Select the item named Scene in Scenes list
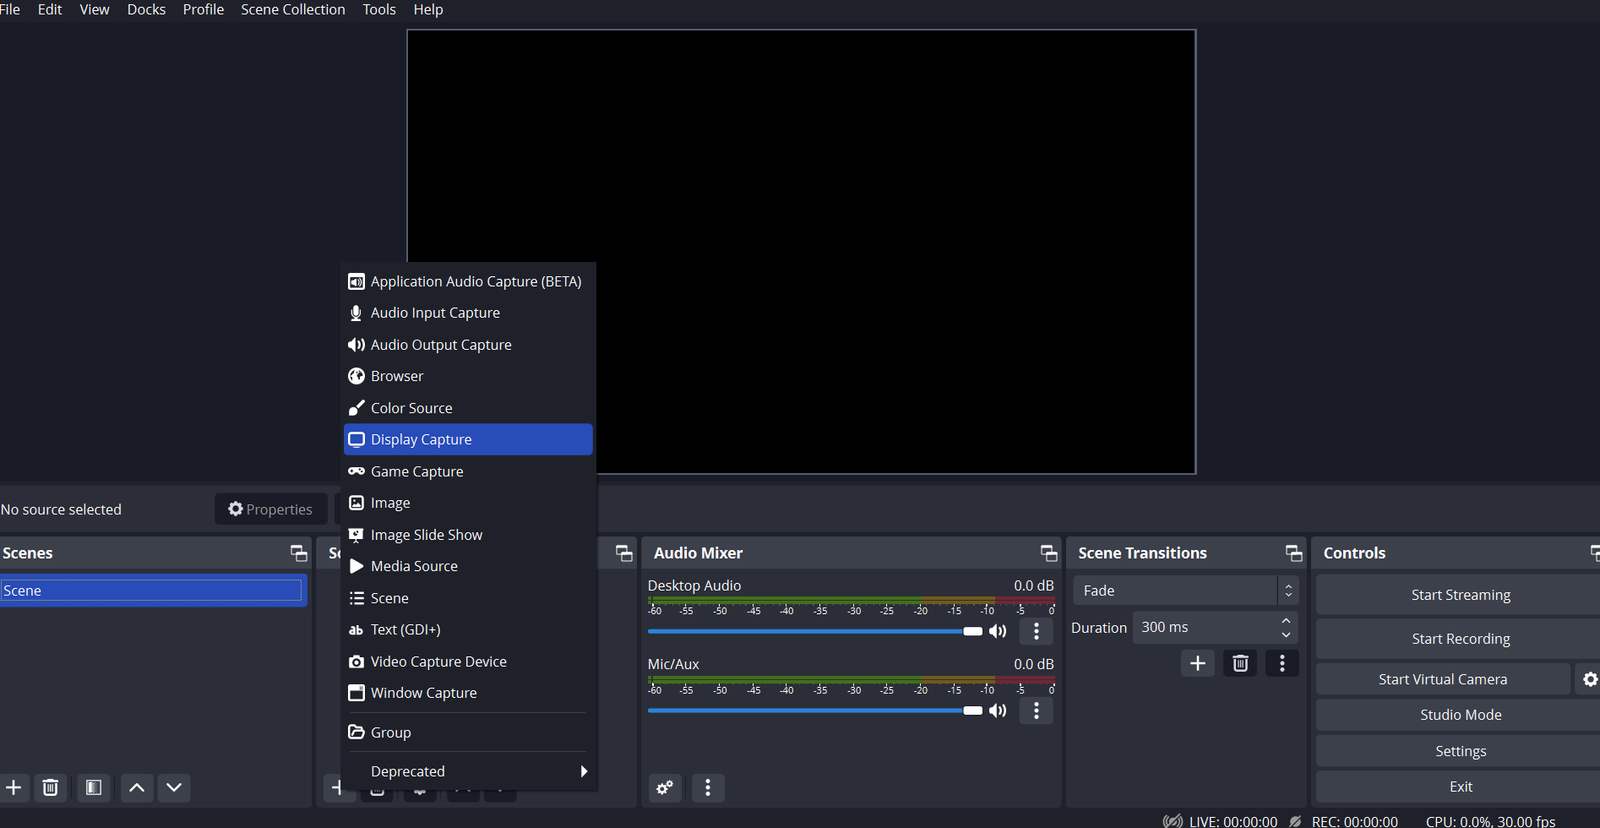 [x=151, y=591]
